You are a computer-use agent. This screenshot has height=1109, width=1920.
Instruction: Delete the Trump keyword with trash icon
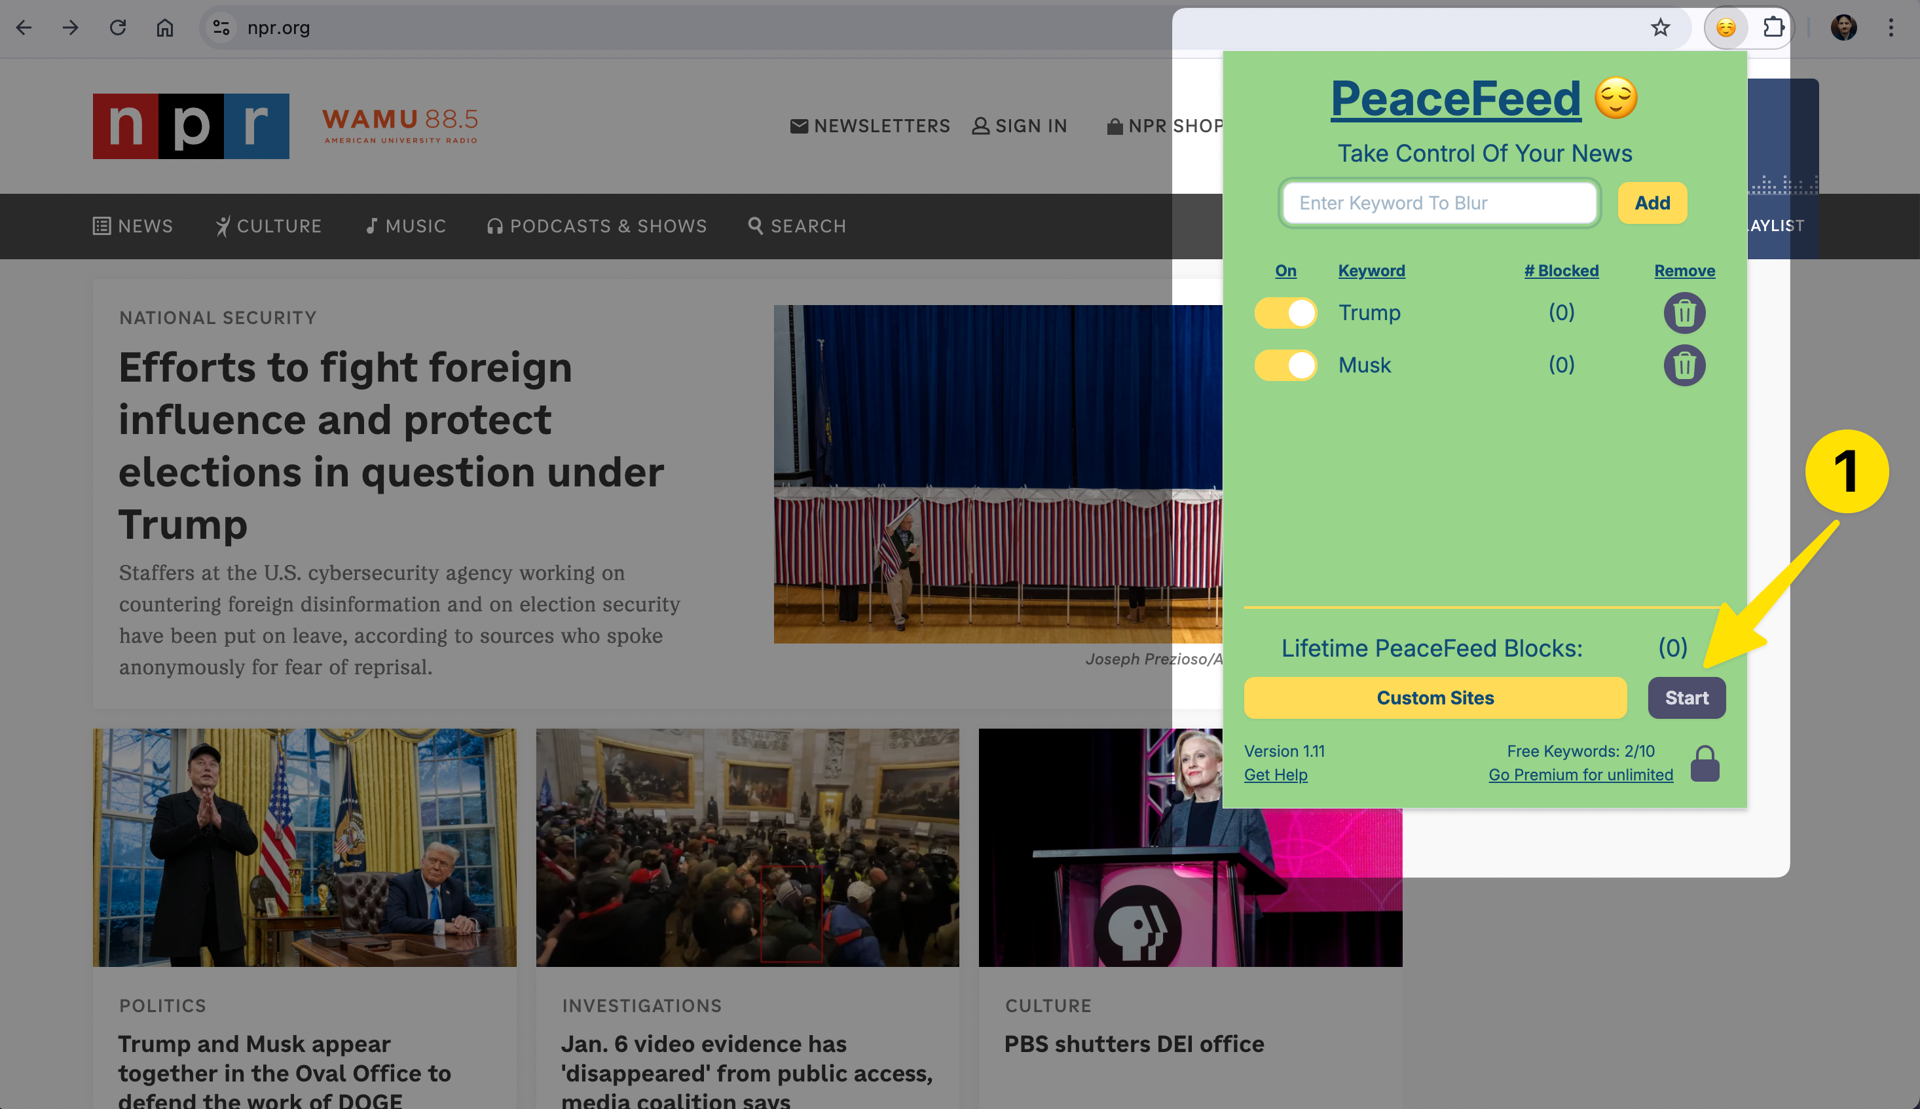click(x=1684, y=313)
